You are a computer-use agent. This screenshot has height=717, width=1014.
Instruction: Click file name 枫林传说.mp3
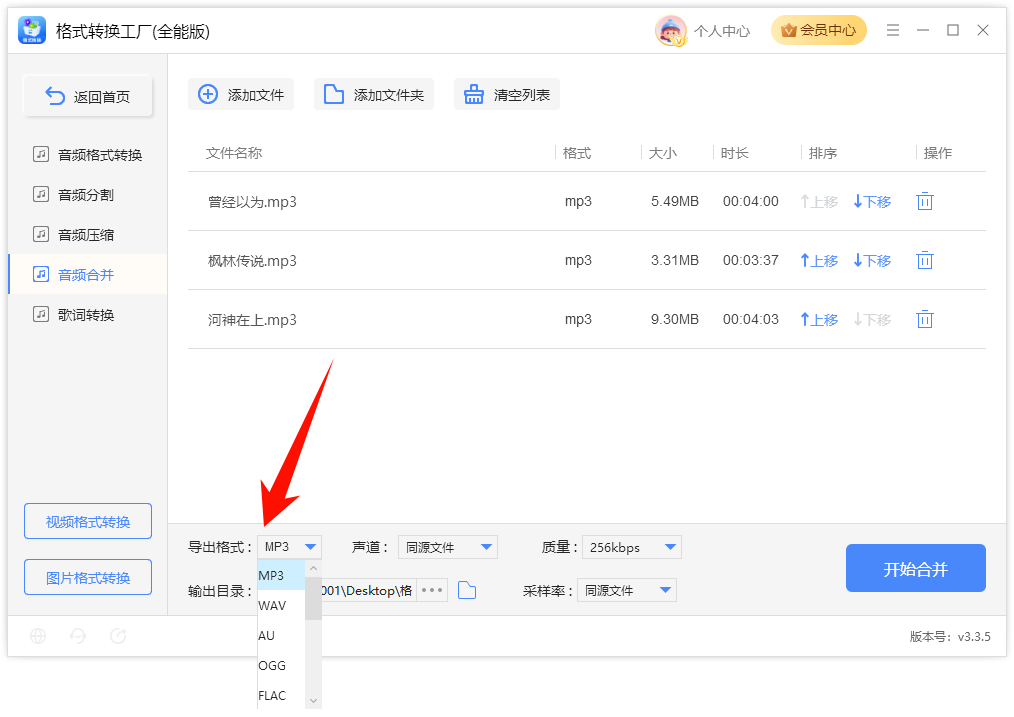point(252,261)
